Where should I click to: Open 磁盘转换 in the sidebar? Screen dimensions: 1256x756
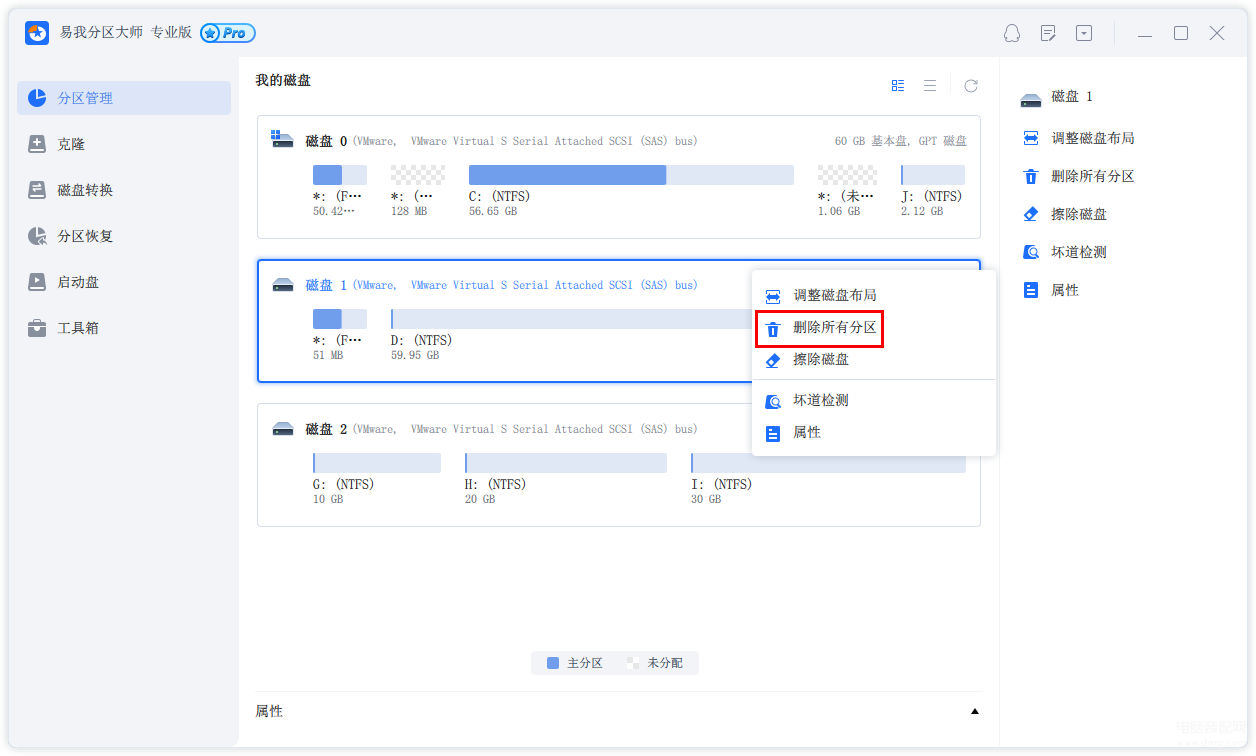[x=124, y=190]
